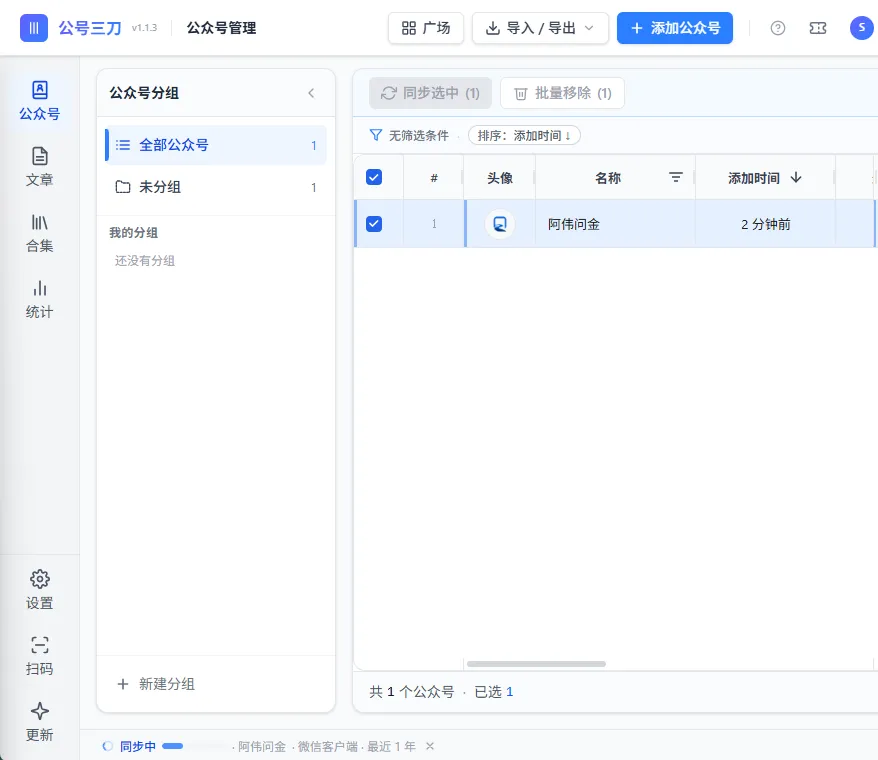Uncheck the 阿伟问金 row checkbox

374,224
